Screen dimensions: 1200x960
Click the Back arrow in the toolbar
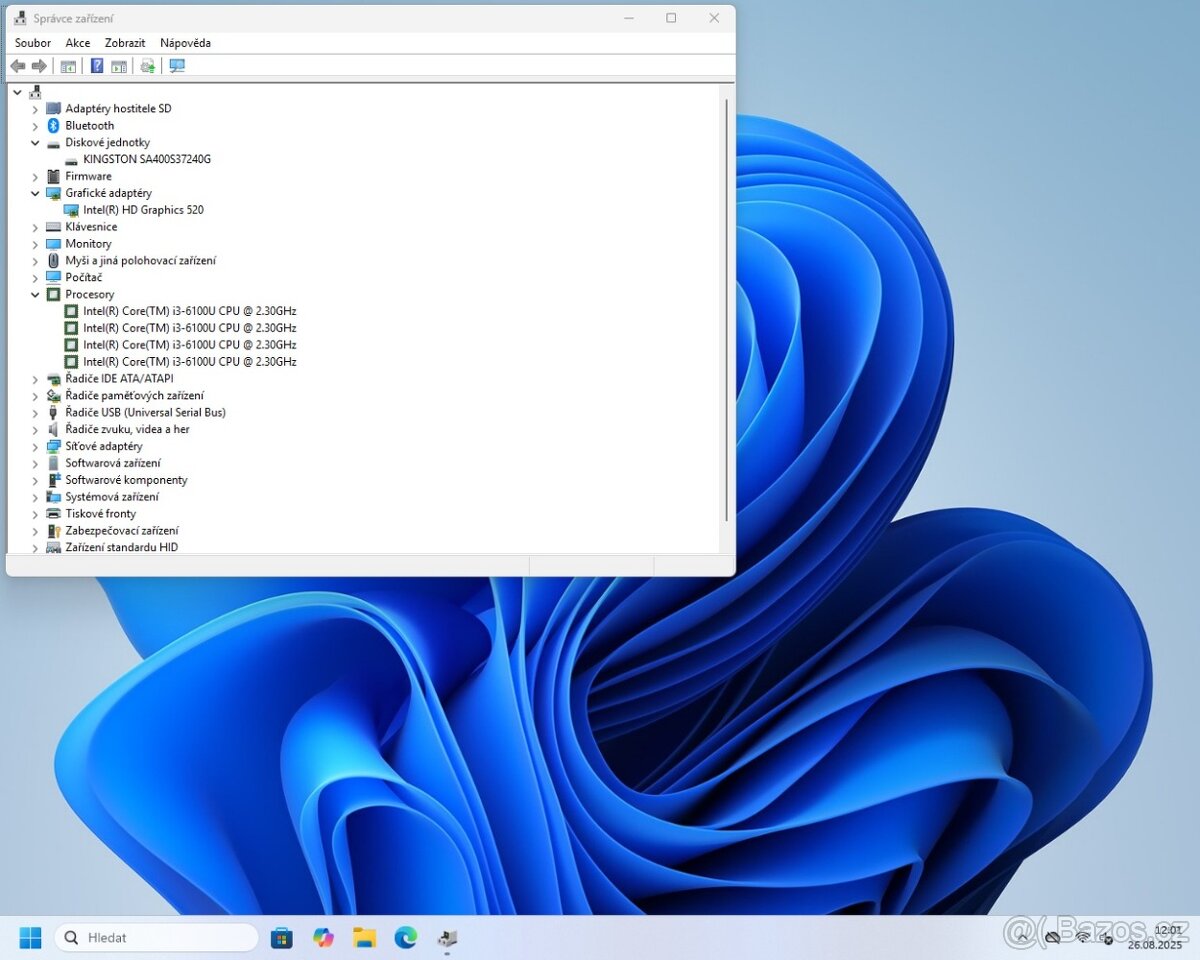18,66
